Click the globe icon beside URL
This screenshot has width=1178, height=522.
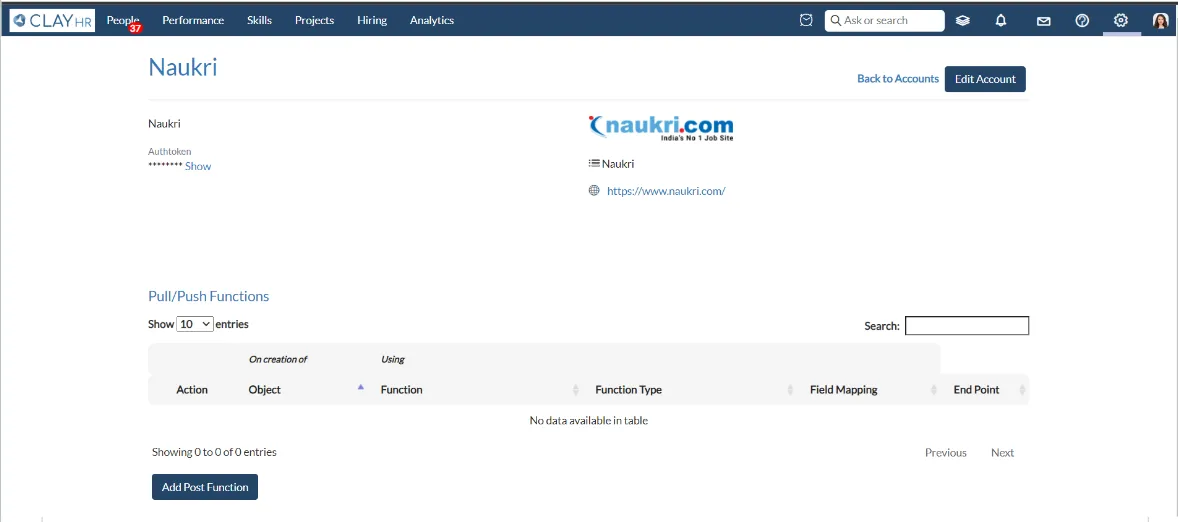(594, 191)
